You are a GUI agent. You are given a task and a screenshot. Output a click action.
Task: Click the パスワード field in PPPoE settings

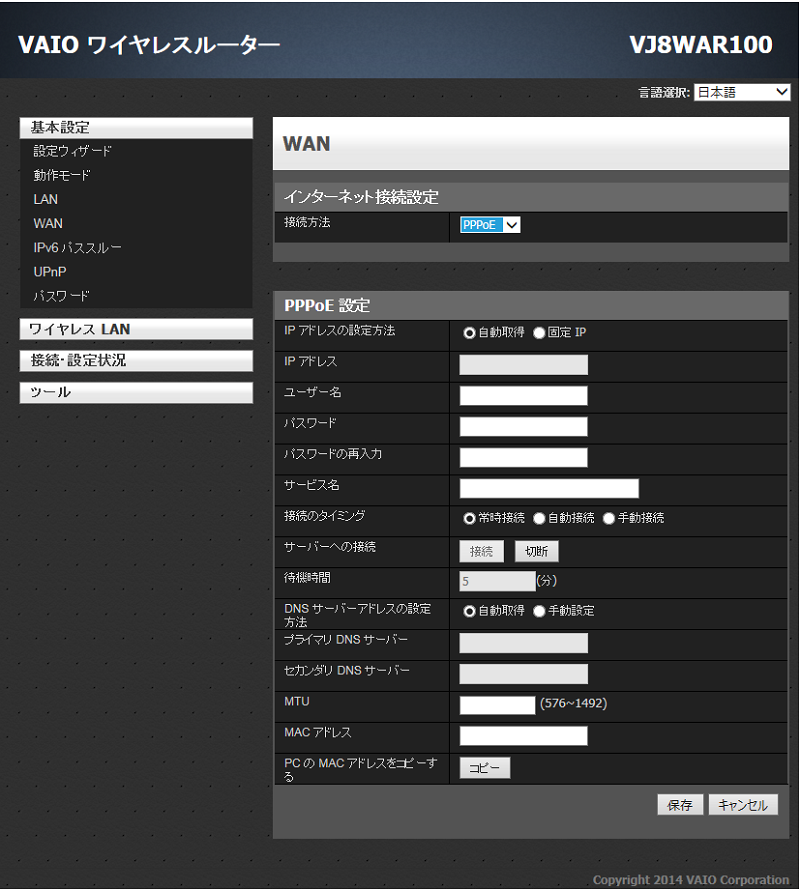click(x=523, y=426)
